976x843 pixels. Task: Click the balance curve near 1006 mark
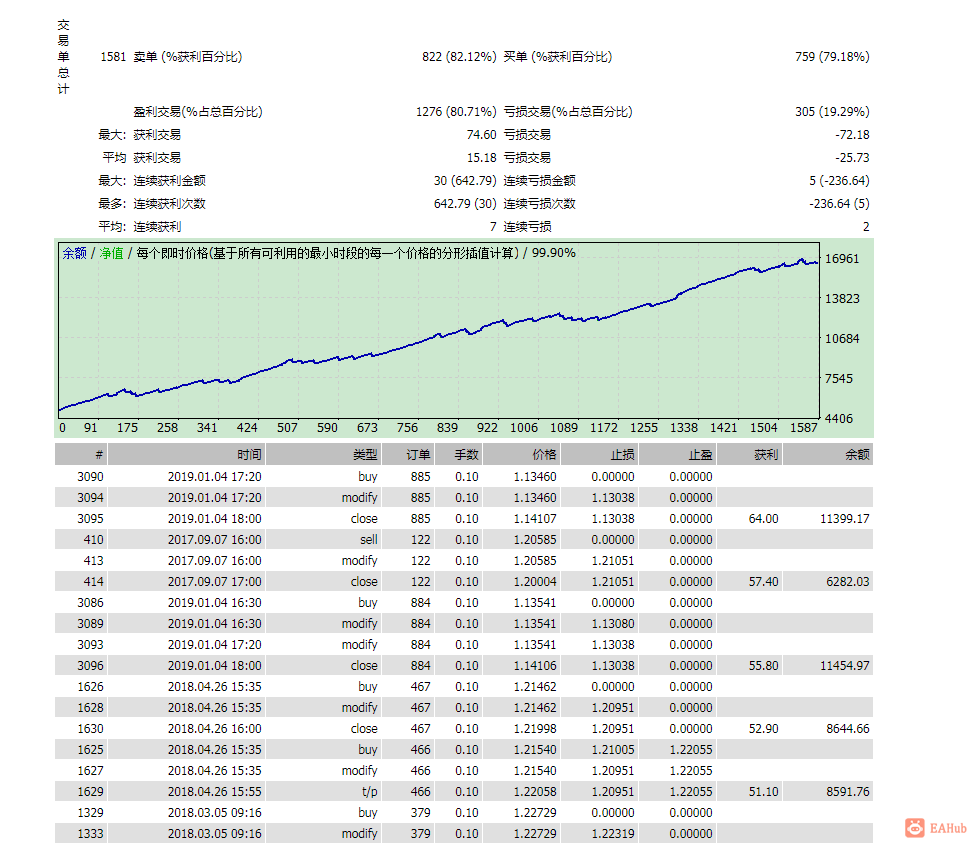pyautogui.click(x=523, y=320)
